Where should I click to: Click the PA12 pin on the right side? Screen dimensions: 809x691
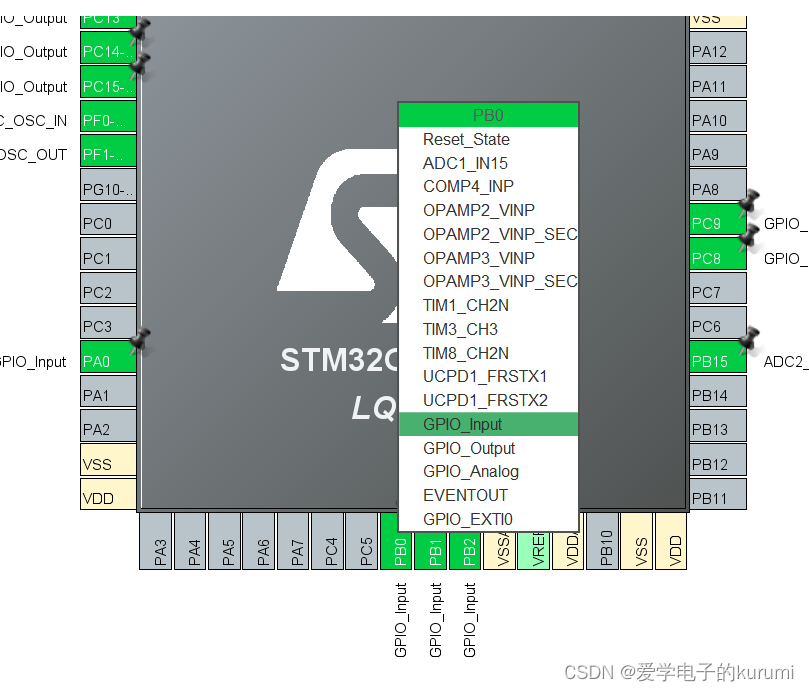[717, 51]
